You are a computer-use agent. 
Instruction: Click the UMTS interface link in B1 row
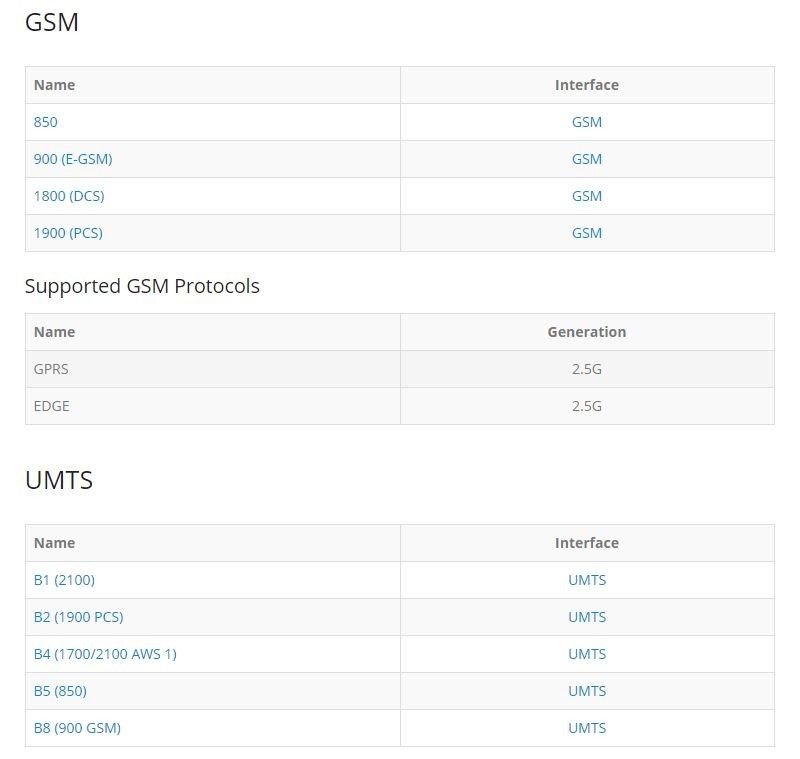(587, 580)
